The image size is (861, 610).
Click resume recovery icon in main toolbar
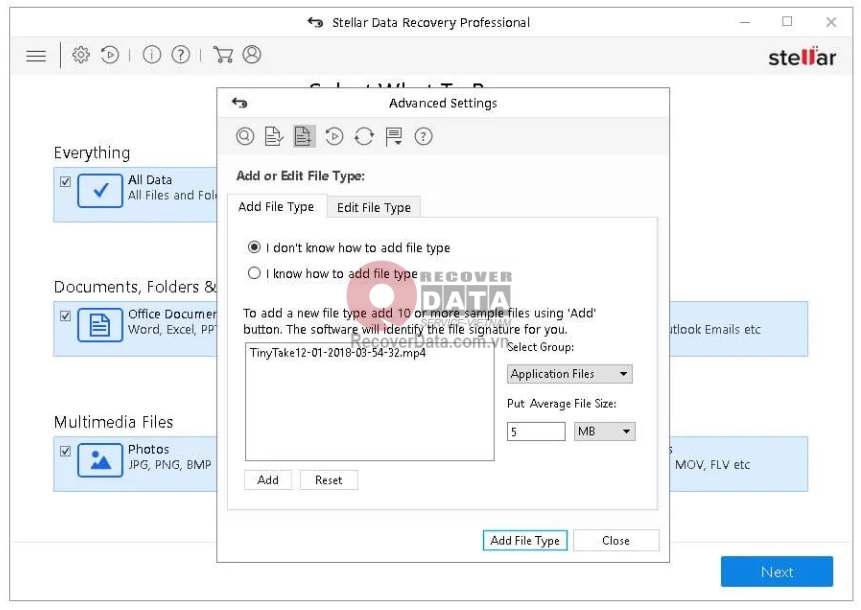point(110,54)
